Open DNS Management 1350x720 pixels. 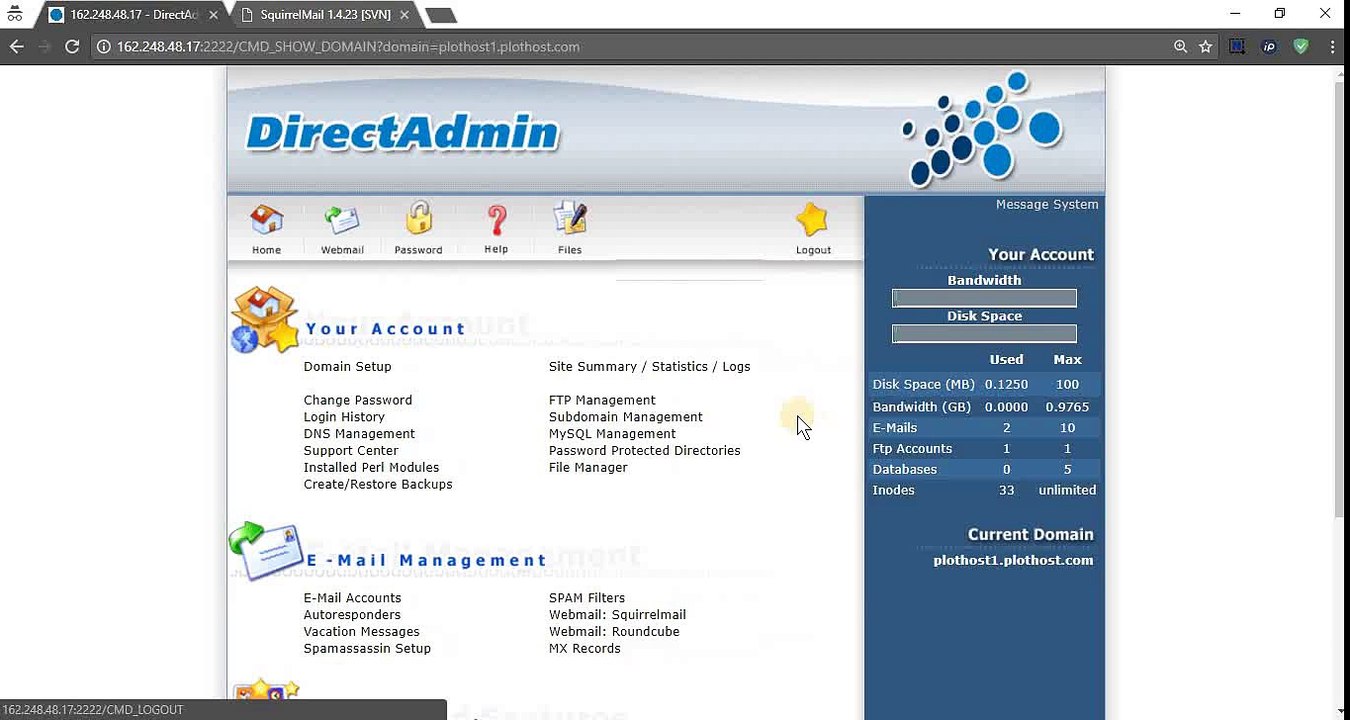[x=359, y=434]
